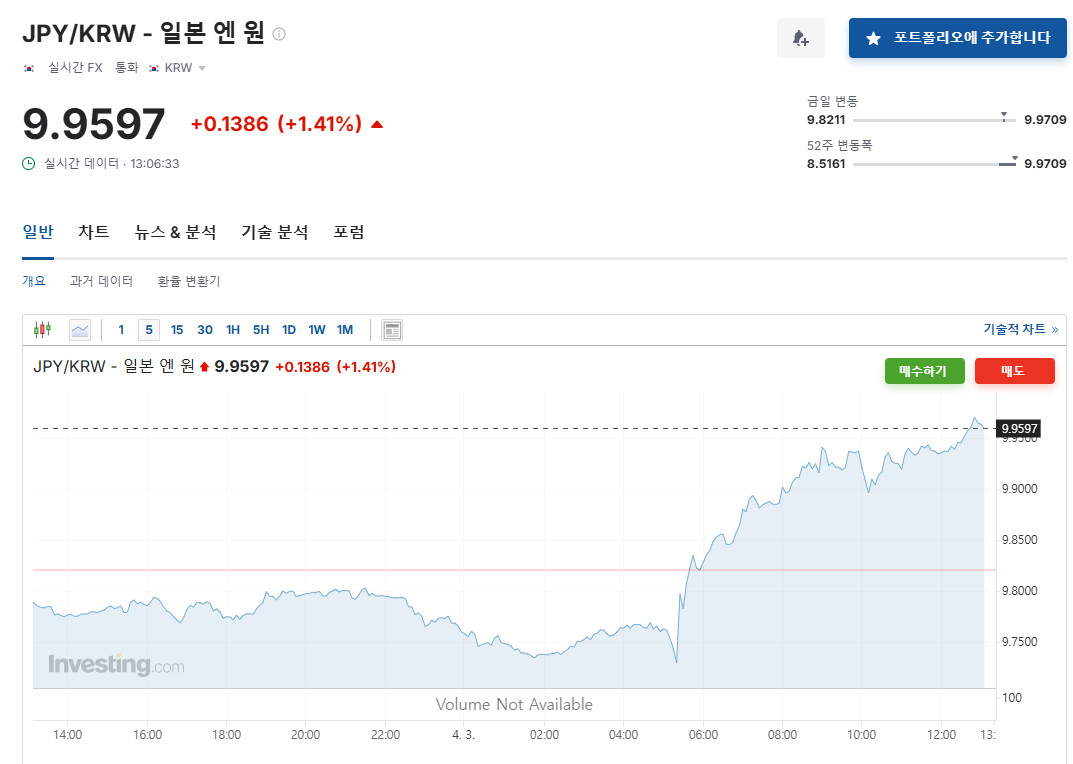Image resolution: width=1073 pixels, height=764 pixels.
Task: Click the green clock real-time data icon
Action: [29, 163]
